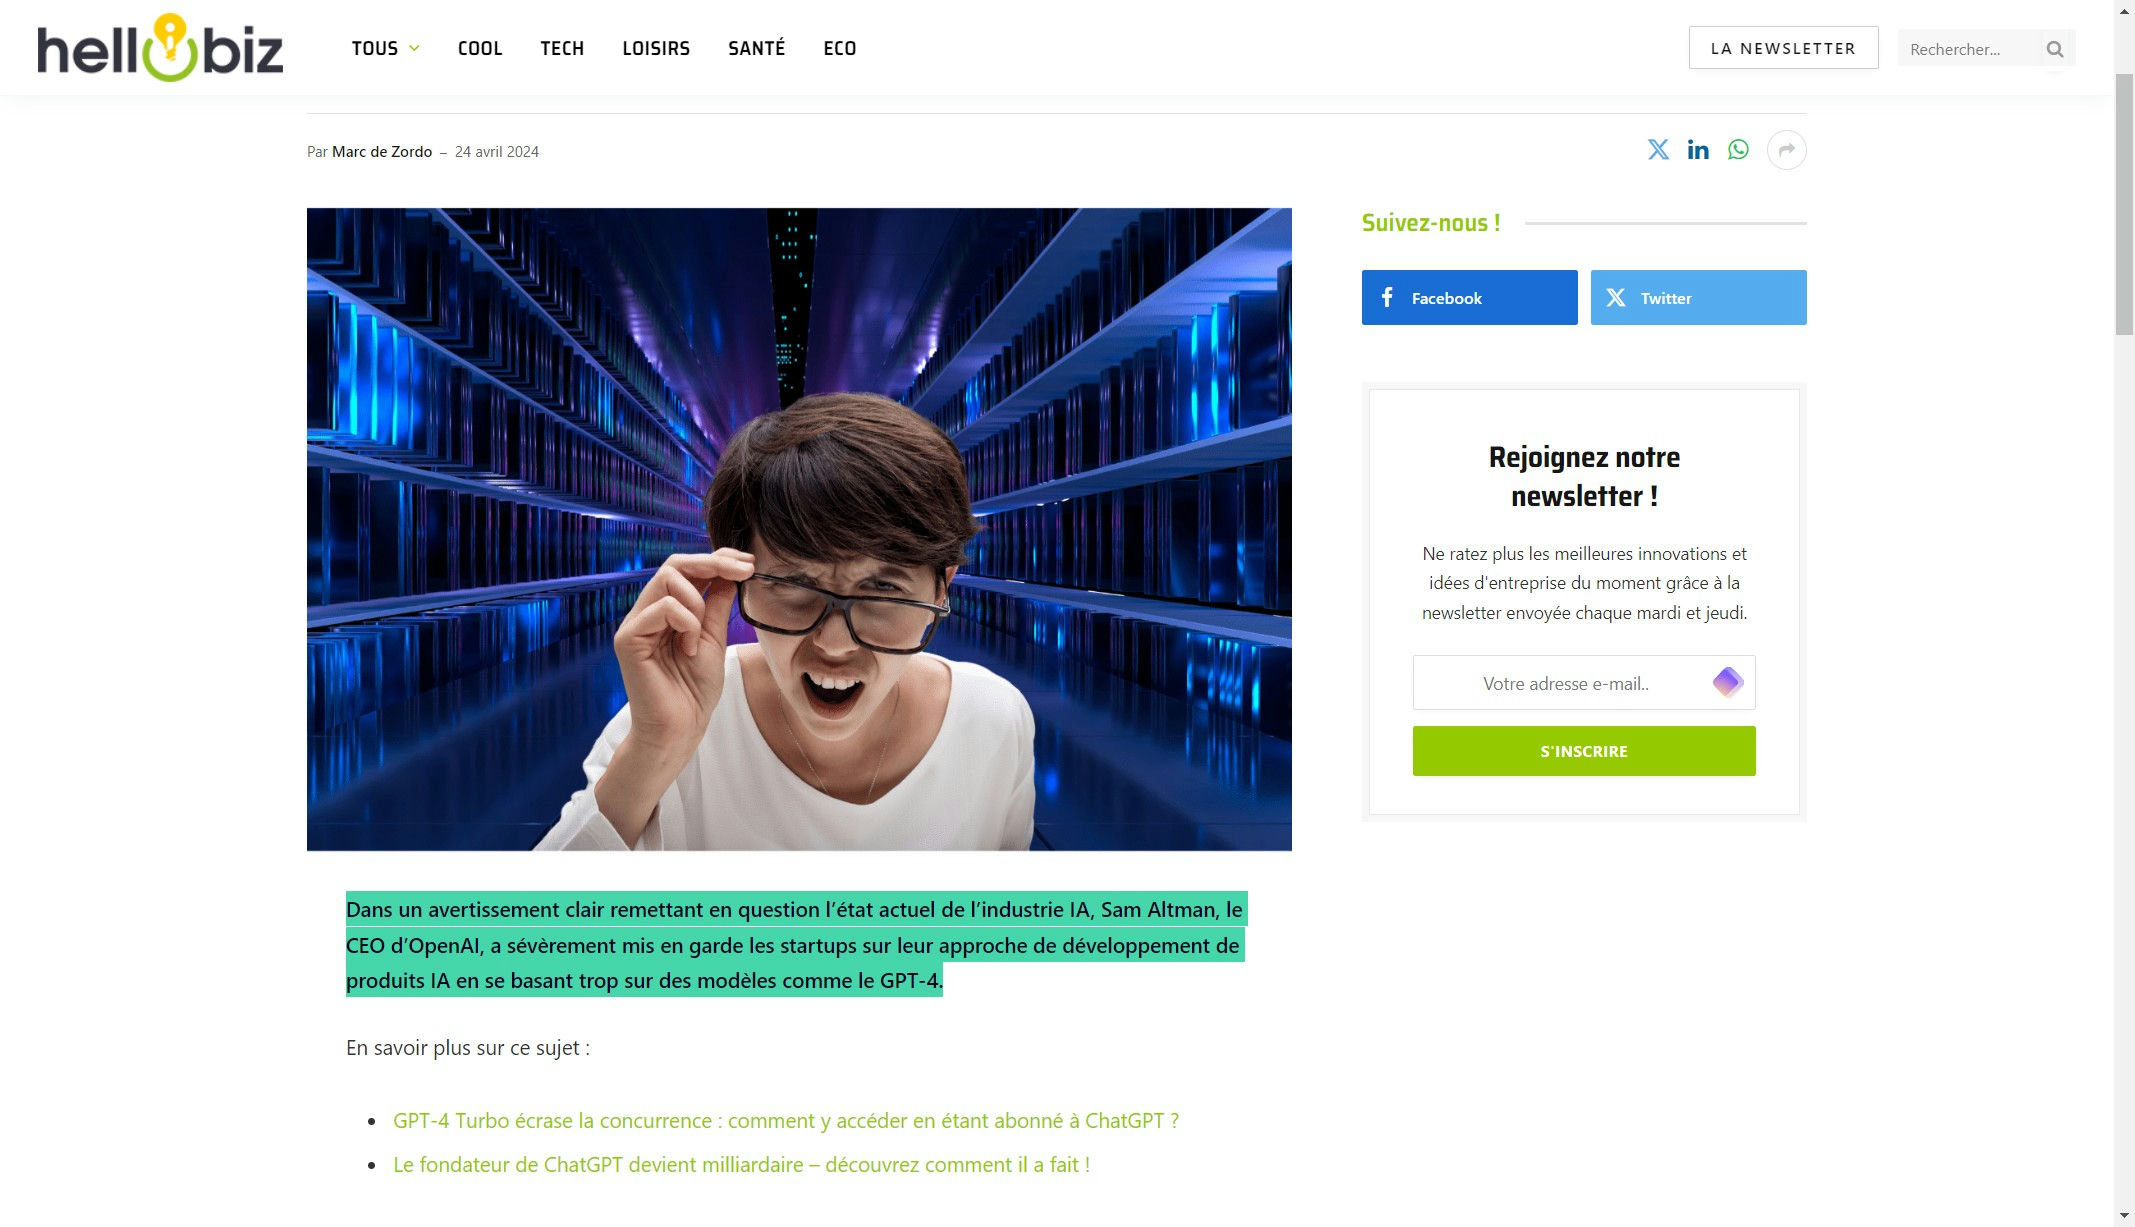Image resolution: width=2135 pixels, height=1227 pixels.
Task: Expand the TOUS menu dropdown
Action: click(385, 48)
